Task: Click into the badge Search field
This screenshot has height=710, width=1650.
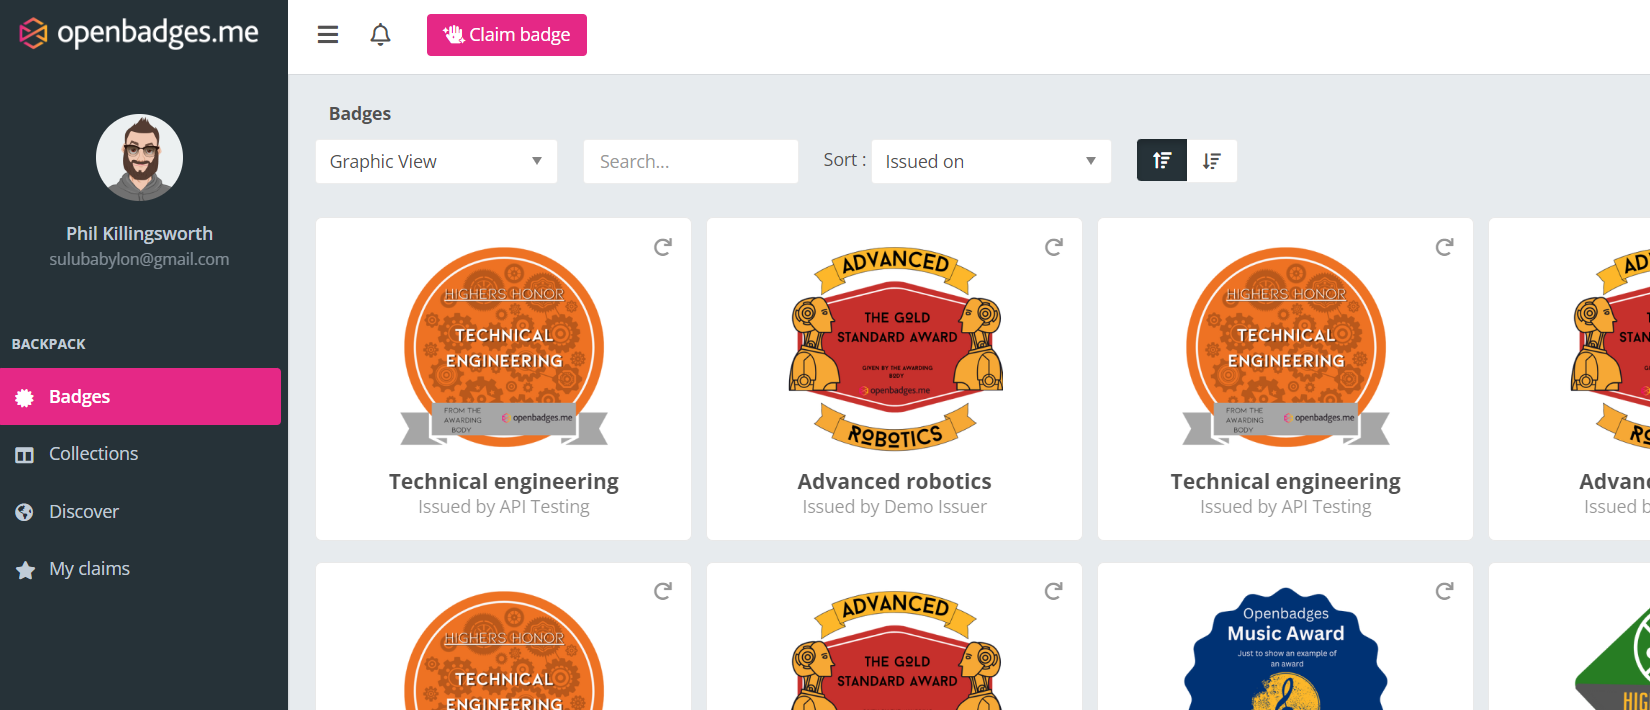Action: [x=690, y=161]
